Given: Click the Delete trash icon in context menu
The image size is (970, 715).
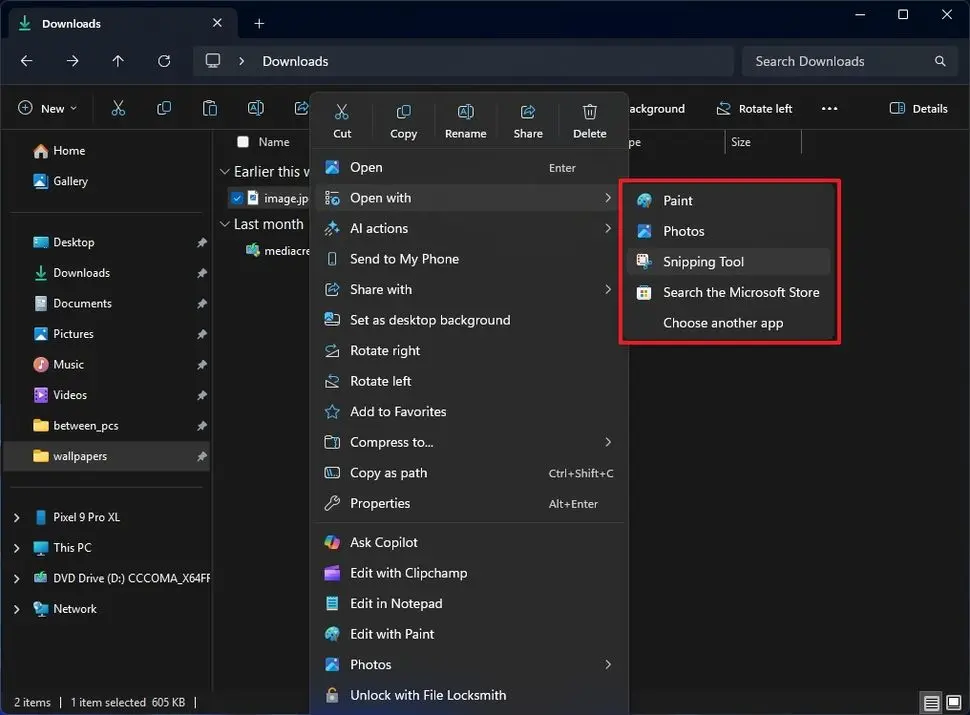Looking at the screenshot, I should click(x=590, y=112).
